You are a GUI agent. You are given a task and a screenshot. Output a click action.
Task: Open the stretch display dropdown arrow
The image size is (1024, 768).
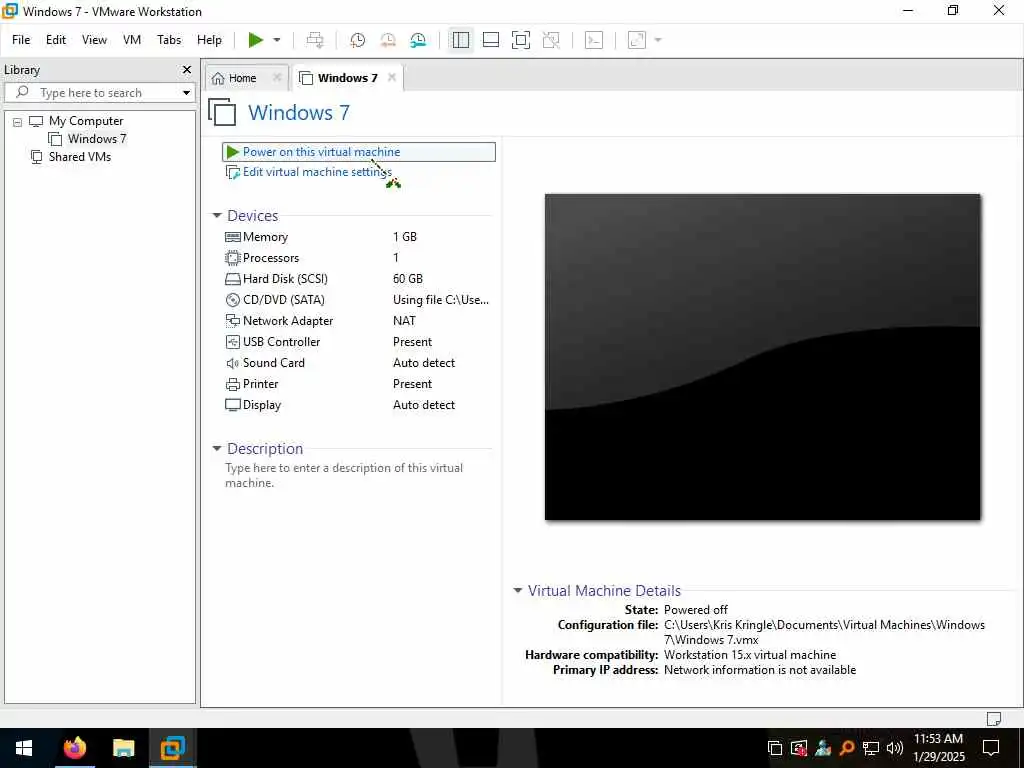pos(658,40)
